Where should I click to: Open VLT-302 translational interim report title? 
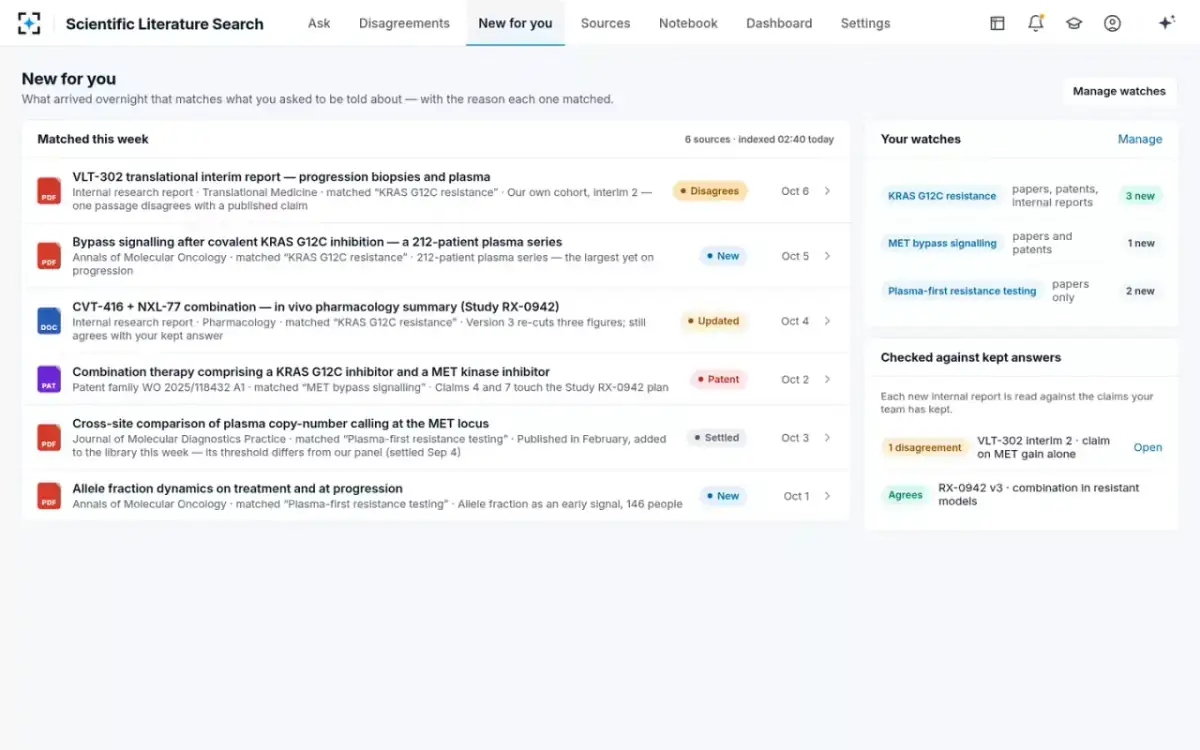[x=281, y=177]
